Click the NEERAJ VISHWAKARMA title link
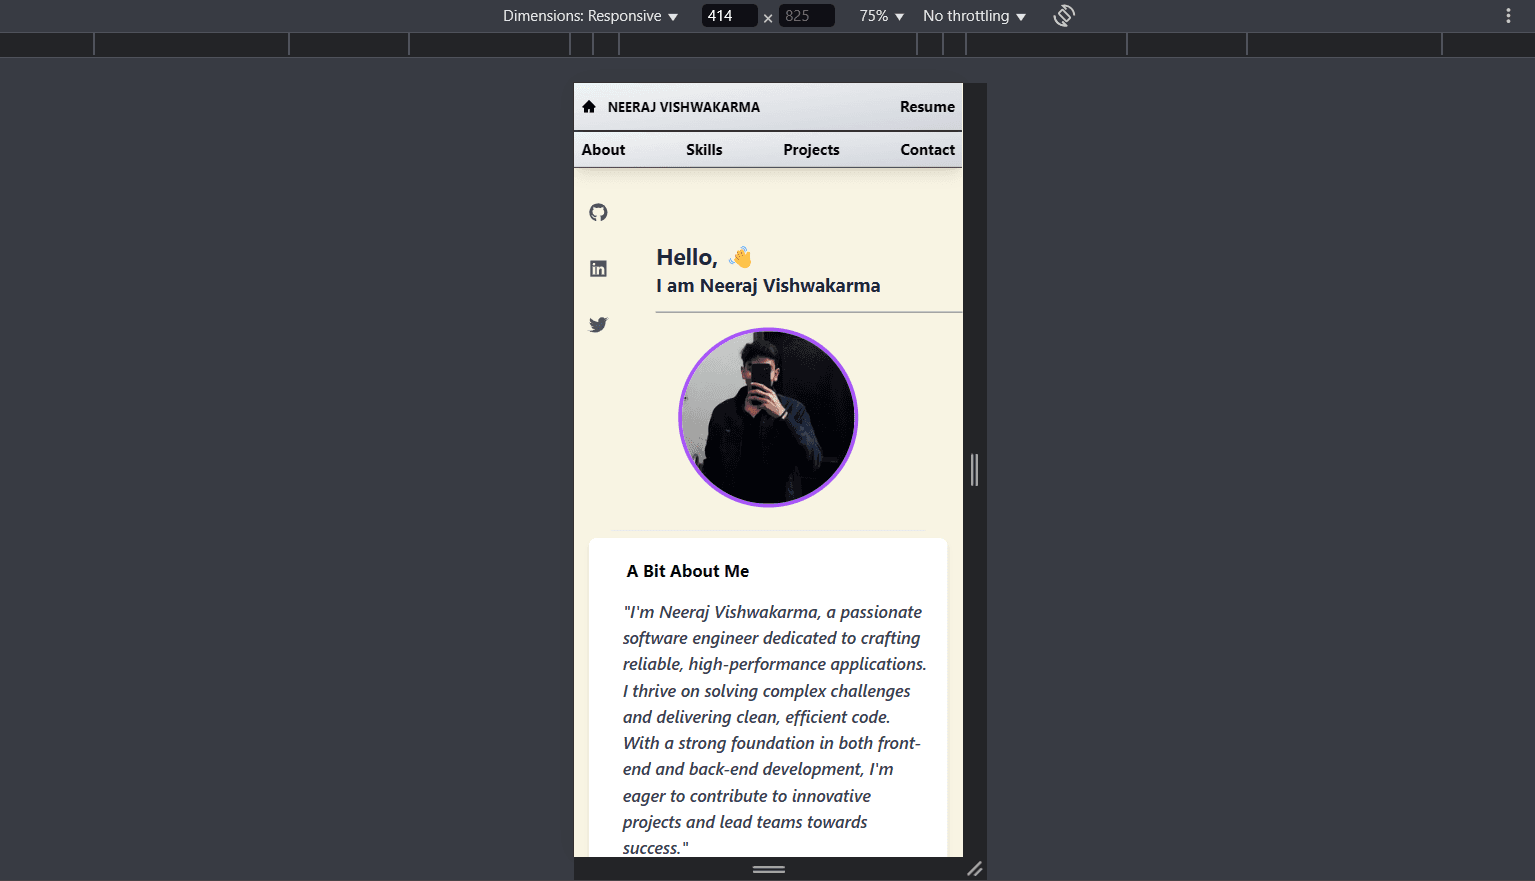Screen dimensions: 1535x881 [683, 106]
